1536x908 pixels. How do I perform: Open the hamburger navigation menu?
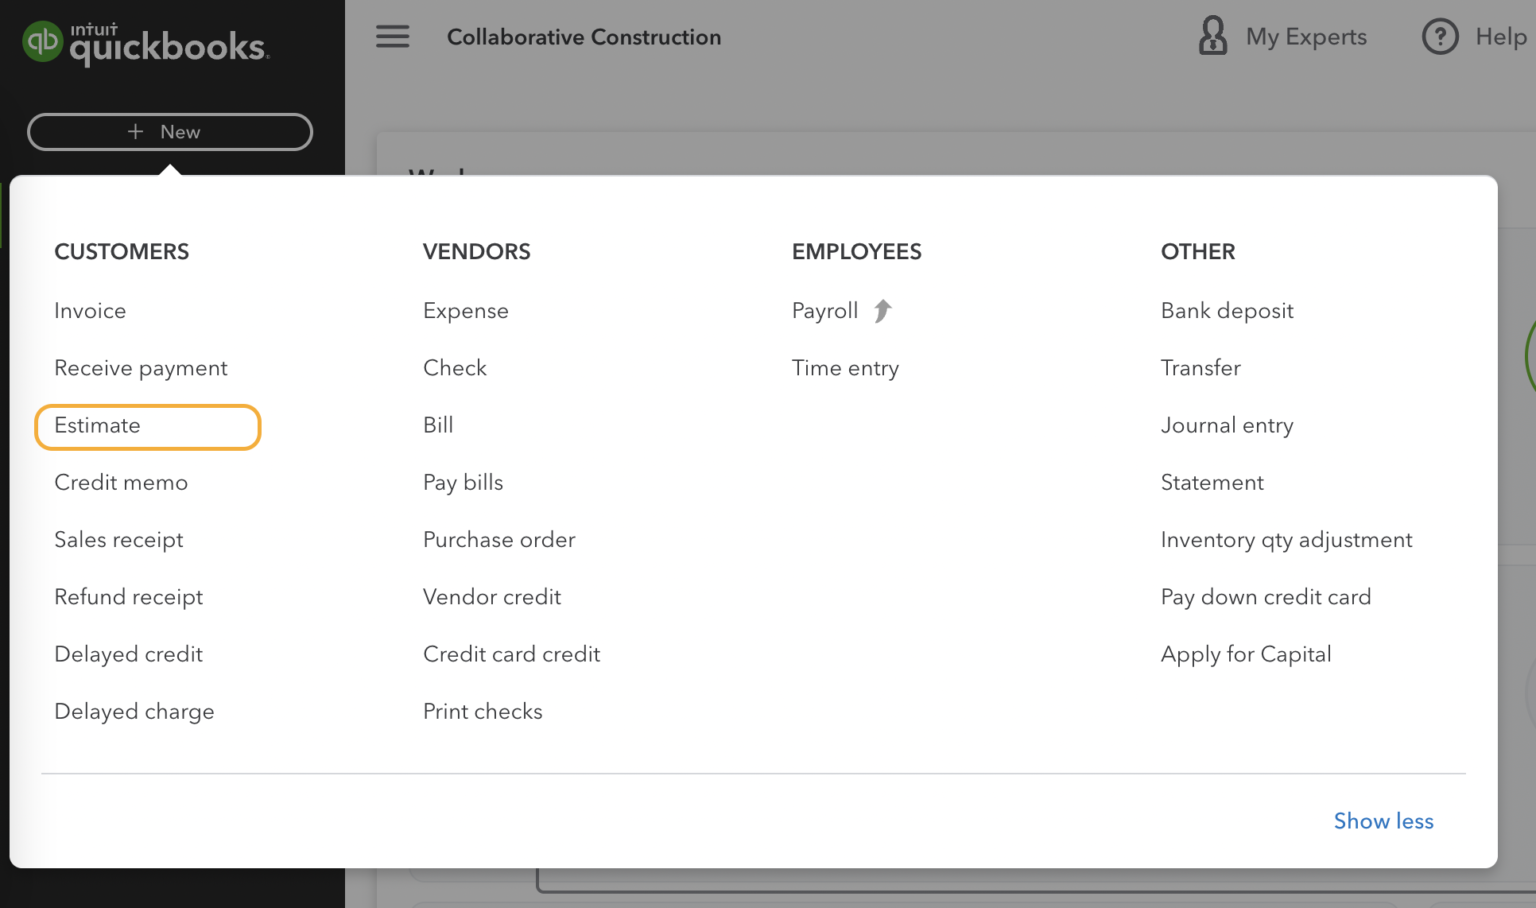392,36
